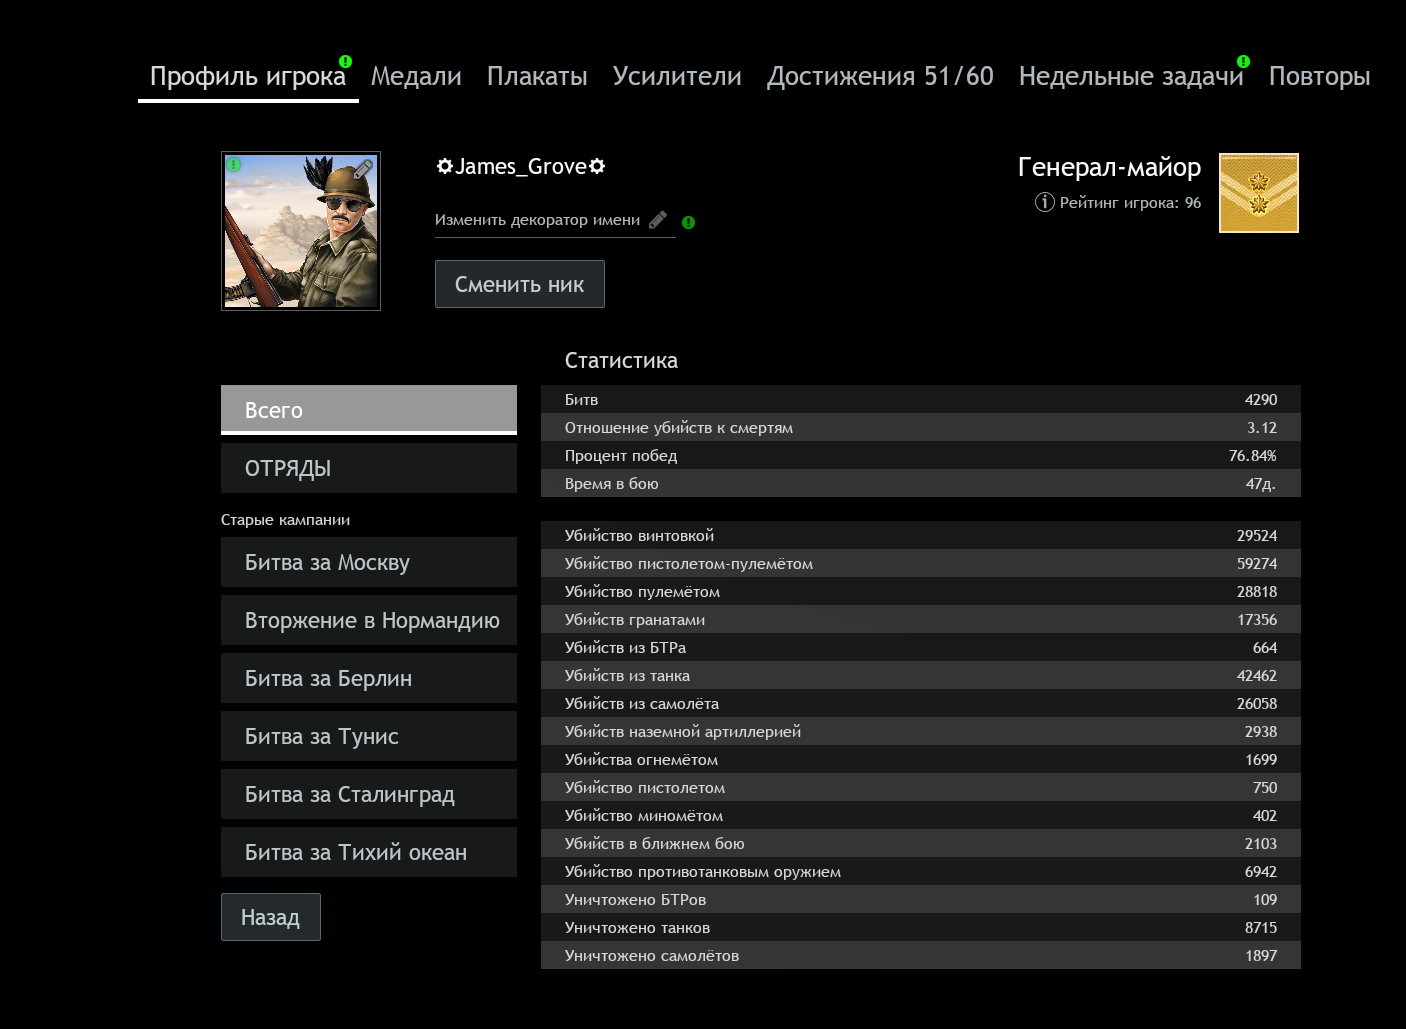Go to the Повторы tab
This screenshot has height=1029, width=1406.
coord(1319,77)
